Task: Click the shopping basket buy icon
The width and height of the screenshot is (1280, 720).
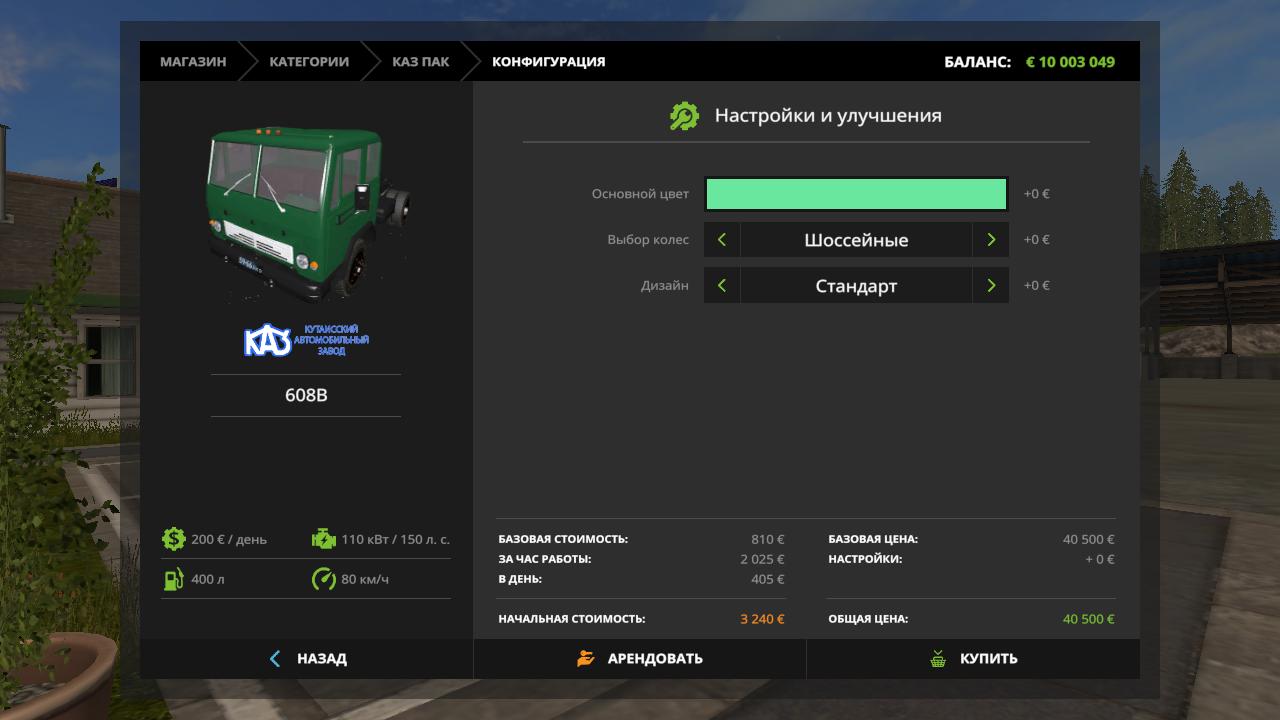Action: click(938, 659)
